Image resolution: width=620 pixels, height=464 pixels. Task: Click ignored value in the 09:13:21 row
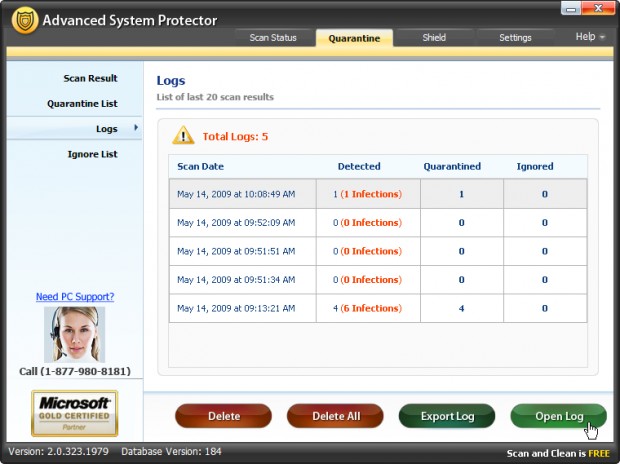tap(544, 309)
